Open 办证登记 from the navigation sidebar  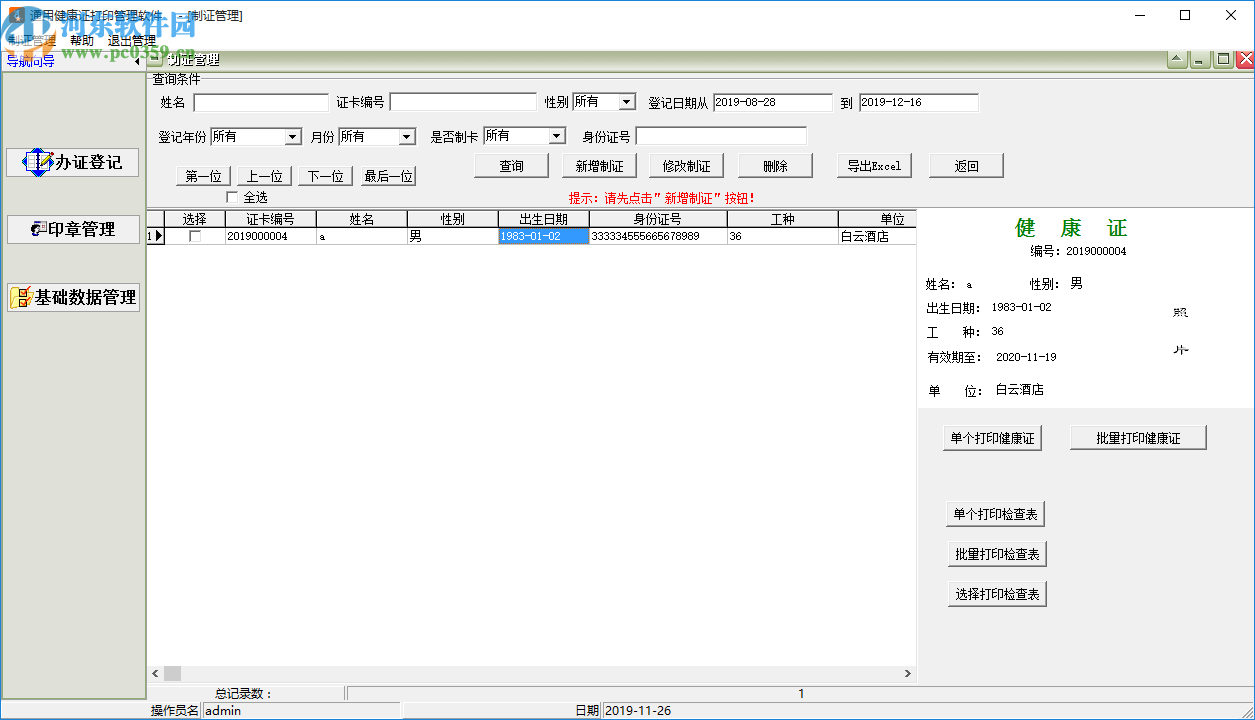(73, 162)
